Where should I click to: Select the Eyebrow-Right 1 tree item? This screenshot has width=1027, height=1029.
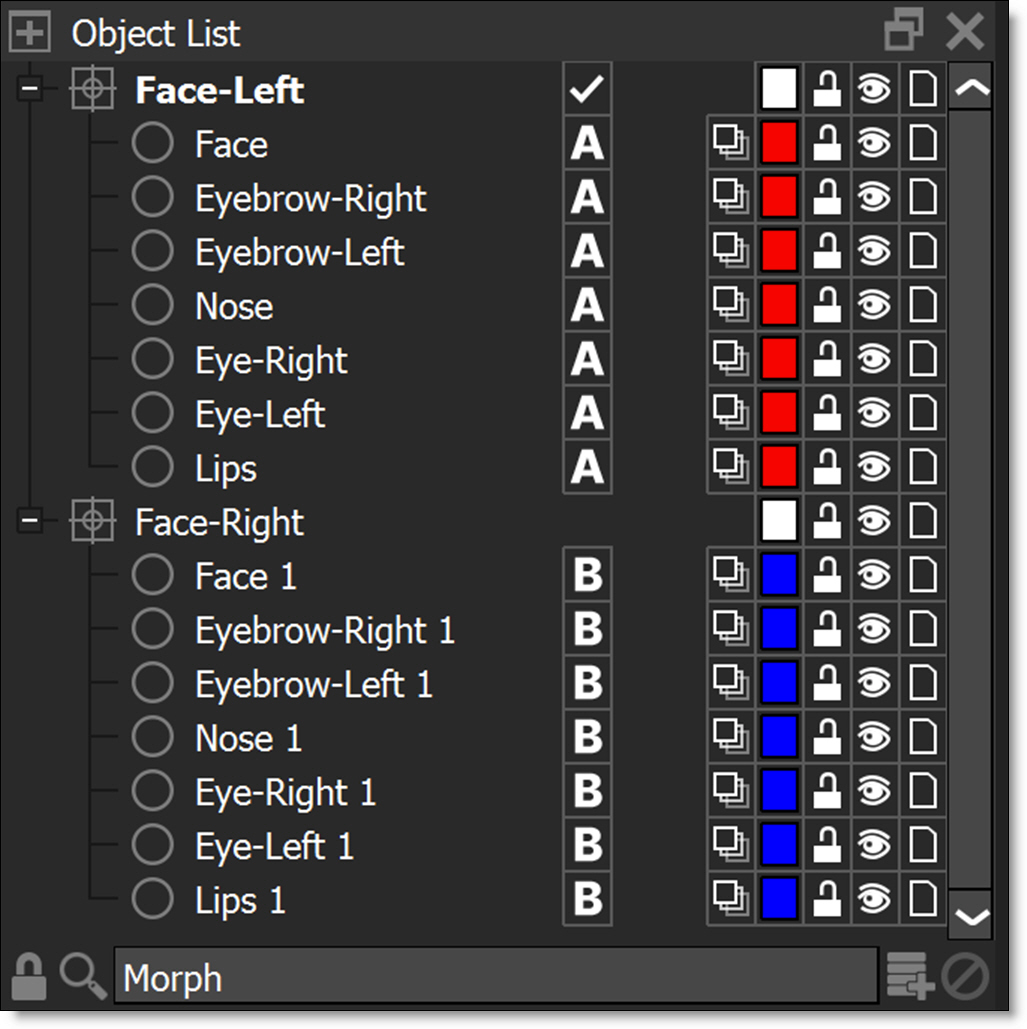point(324,630)
